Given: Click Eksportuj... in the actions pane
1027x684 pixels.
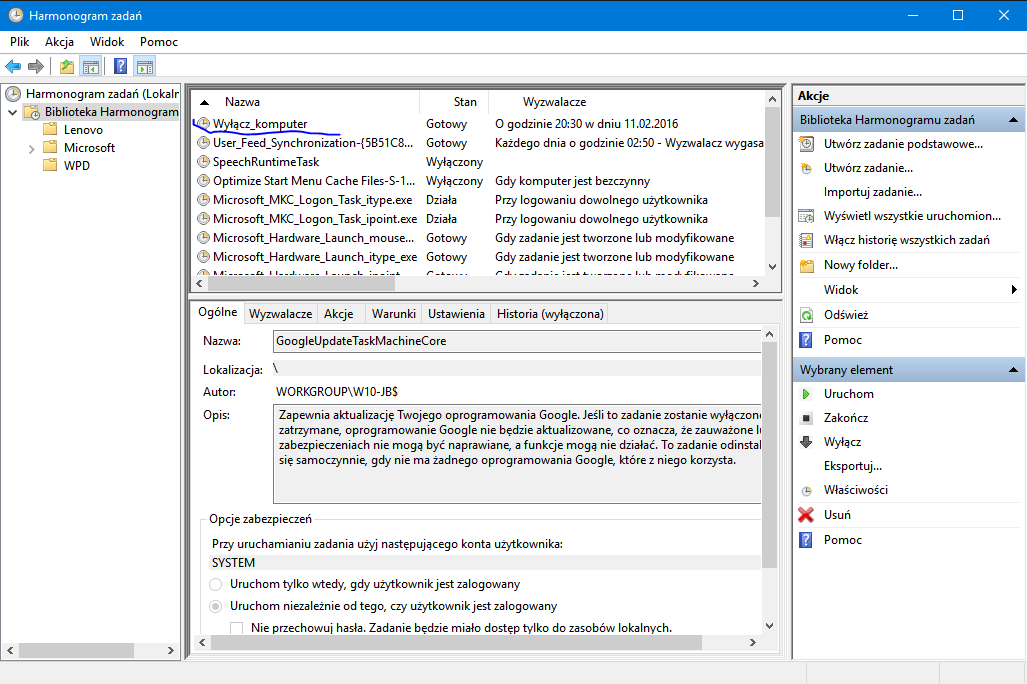Looking at the screenshot, I should point(852,466).
